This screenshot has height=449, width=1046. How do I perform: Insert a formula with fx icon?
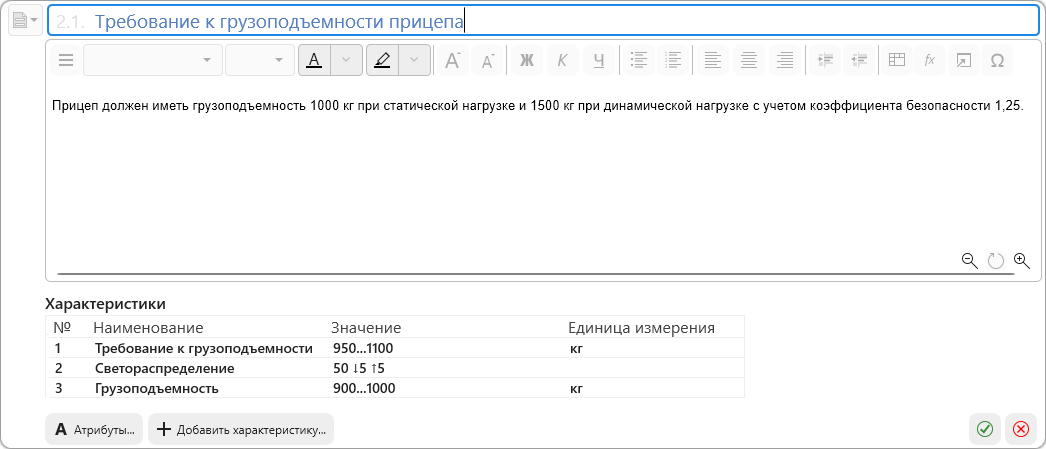[929, 61]
